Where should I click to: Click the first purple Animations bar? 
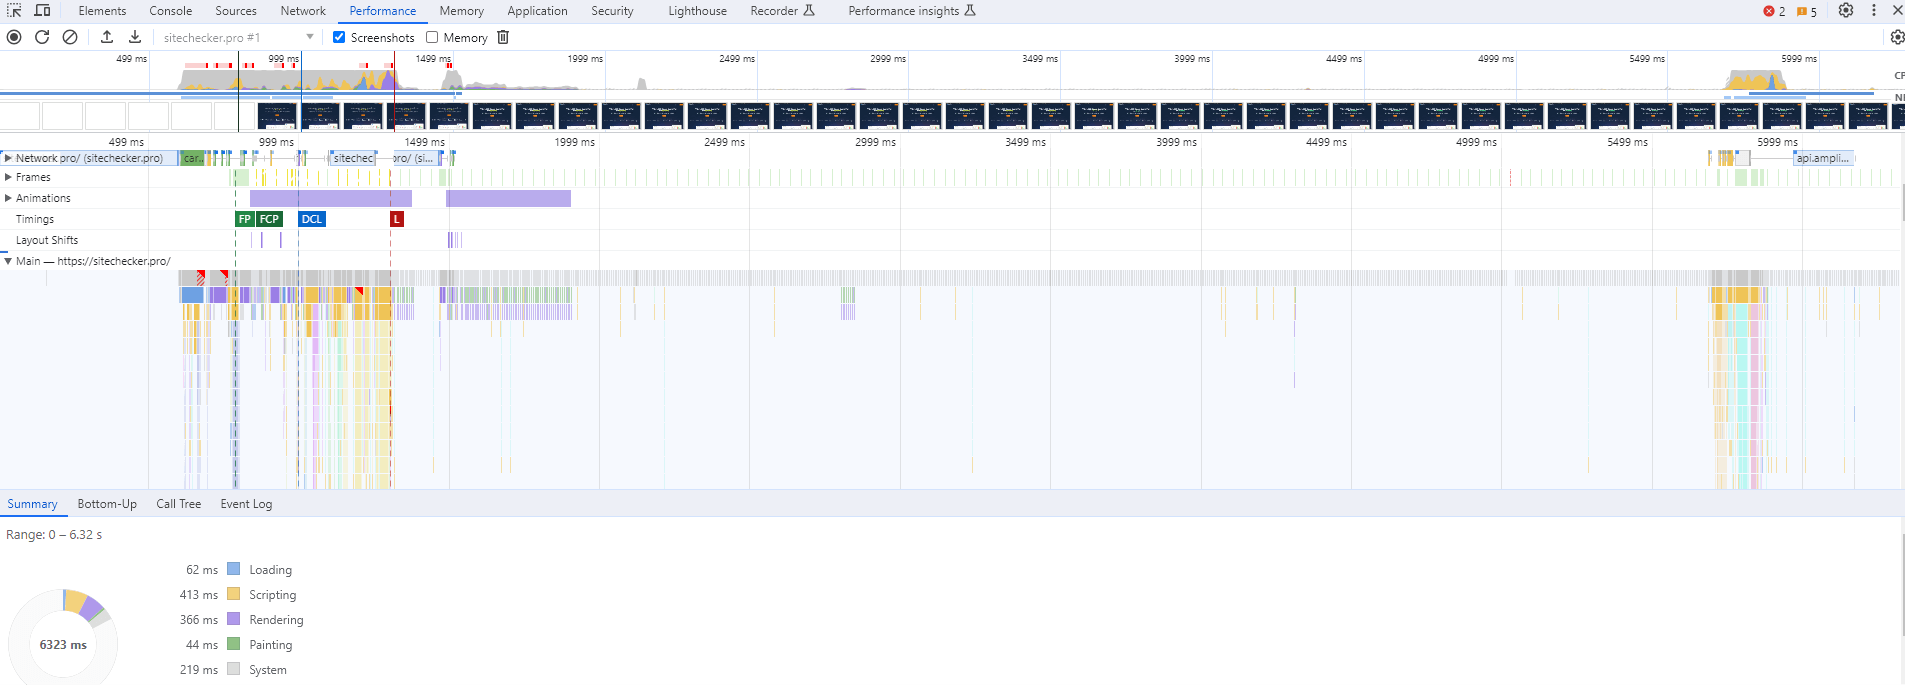pyautogui.click(x=331, y=198)
